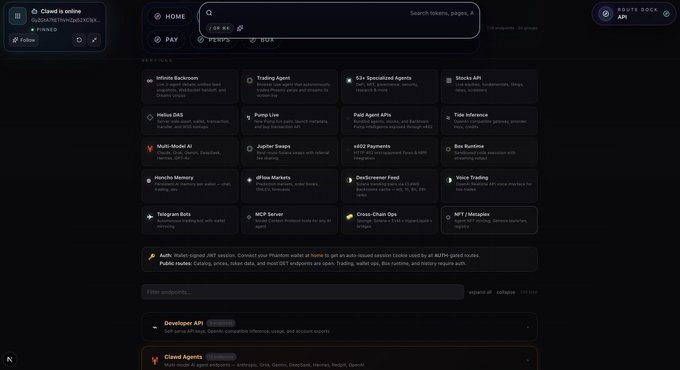Click the NFT / Metaplex card icon
Image resolution: width=680 pixels, height=370 pixels.
click(x=448, y=217)
